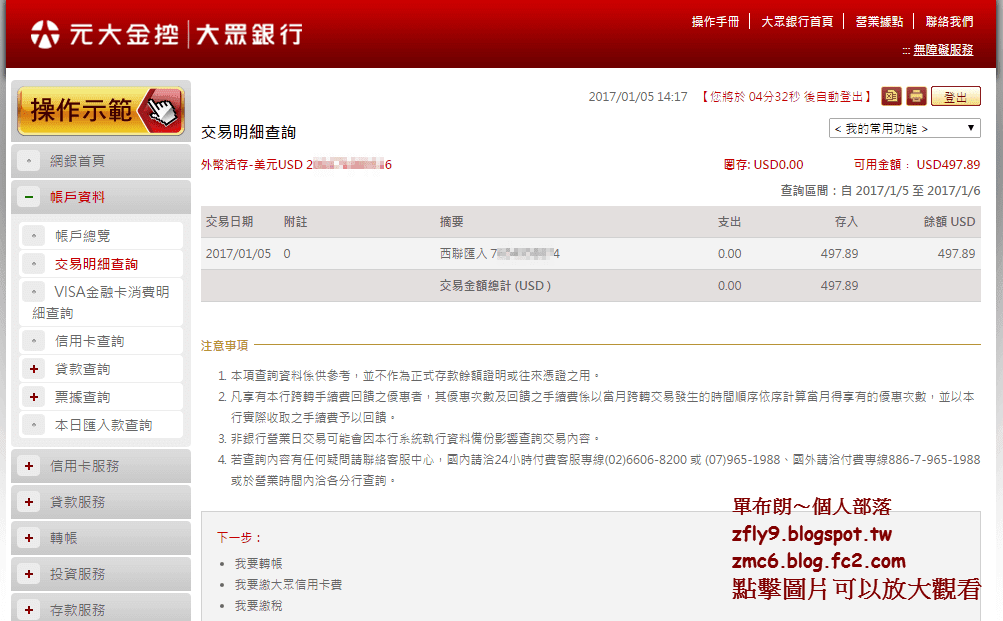Click the bullet icon beside 信用卡查詢
Image resolution: width=1003 pixels, height=621 pixels.
click(x=34, y=341)
